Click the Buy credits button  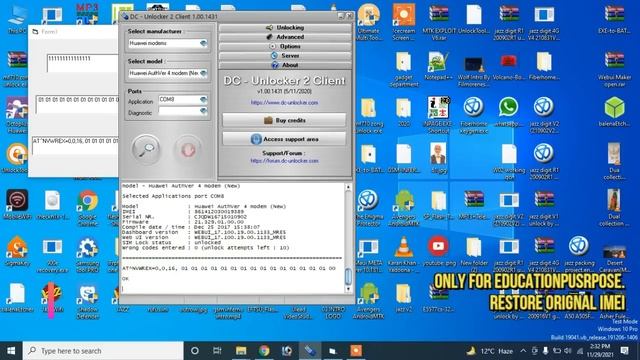tap(284, 120)
